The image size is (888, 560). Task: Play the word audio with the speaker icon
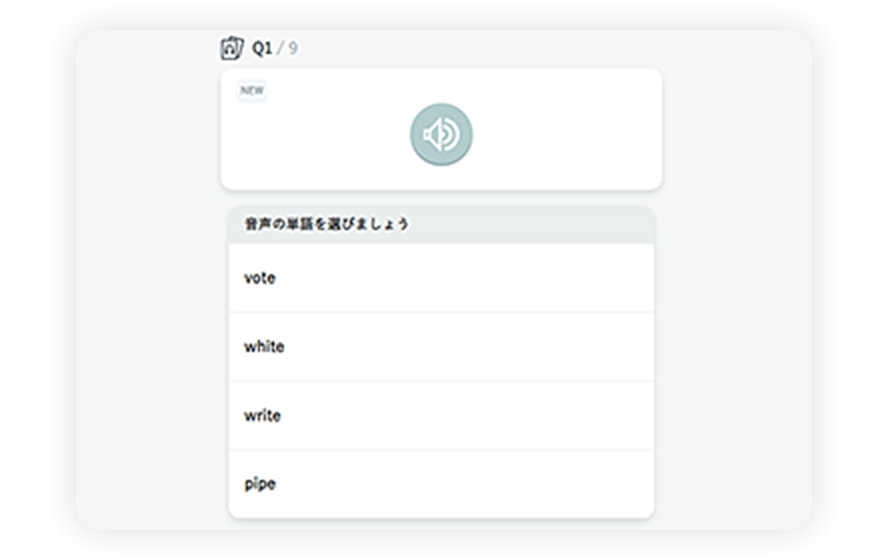coord(441,135)
